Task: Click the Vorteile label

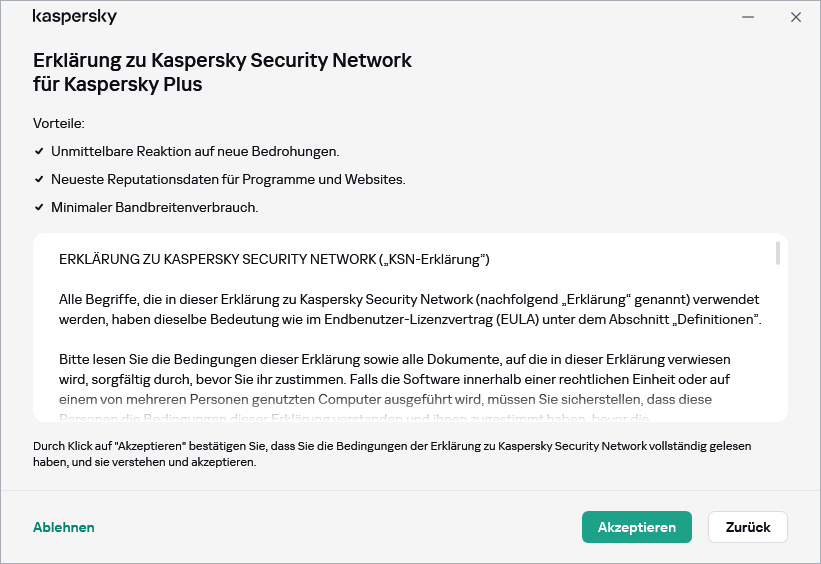Action: click(59, 123)
